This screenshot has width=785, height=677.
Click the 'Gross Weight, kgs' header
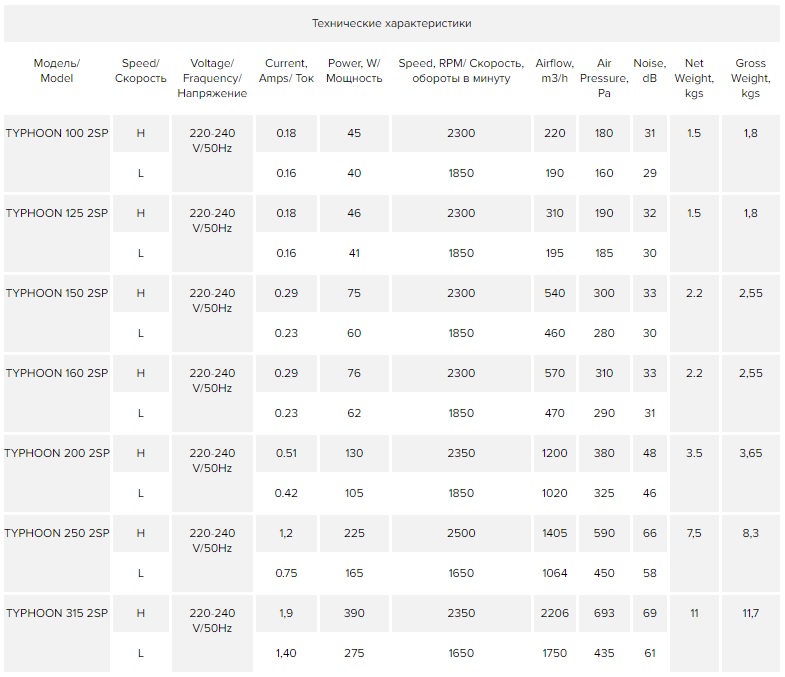750,78
